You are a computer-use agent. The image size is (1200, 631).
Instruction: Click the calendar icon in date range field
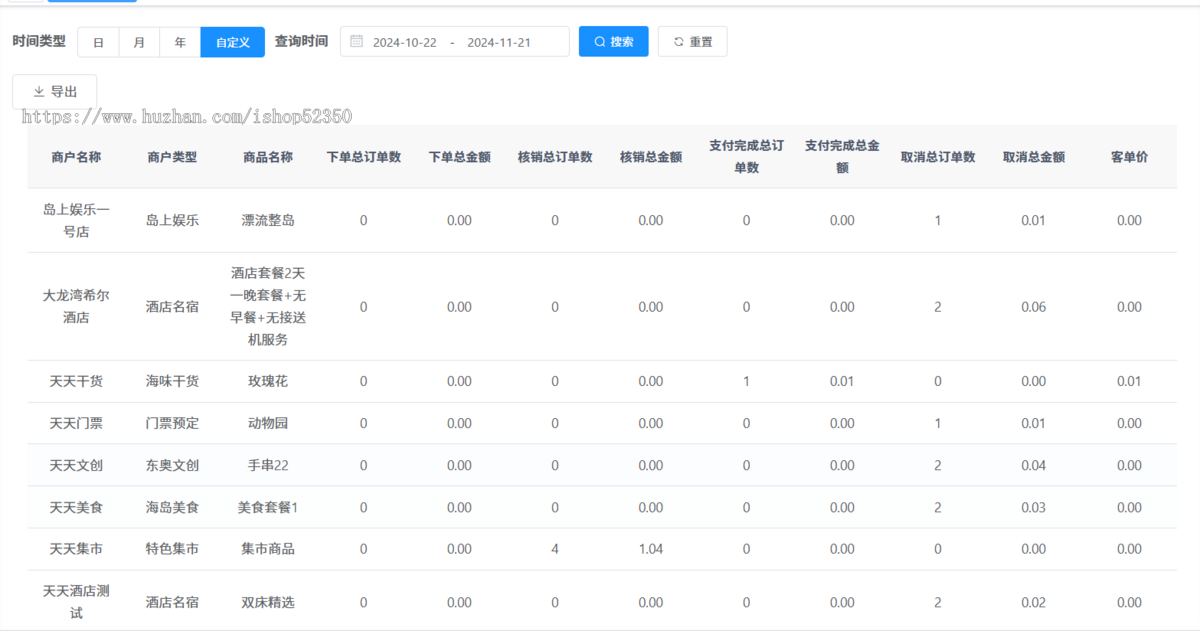pyautogui.click(x=357, y=42)
